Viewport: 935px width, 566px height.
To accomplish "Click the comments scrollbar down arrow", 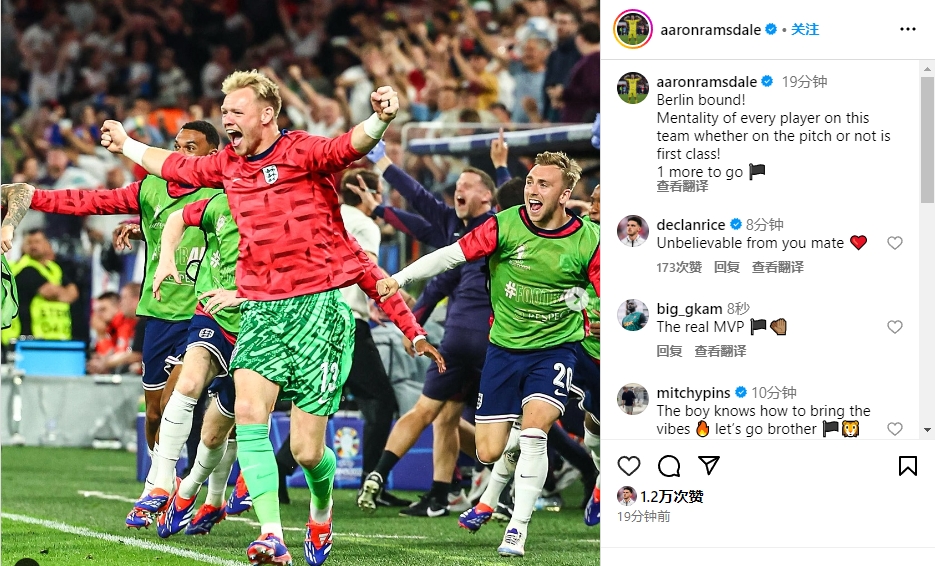I will coord(927,429).
